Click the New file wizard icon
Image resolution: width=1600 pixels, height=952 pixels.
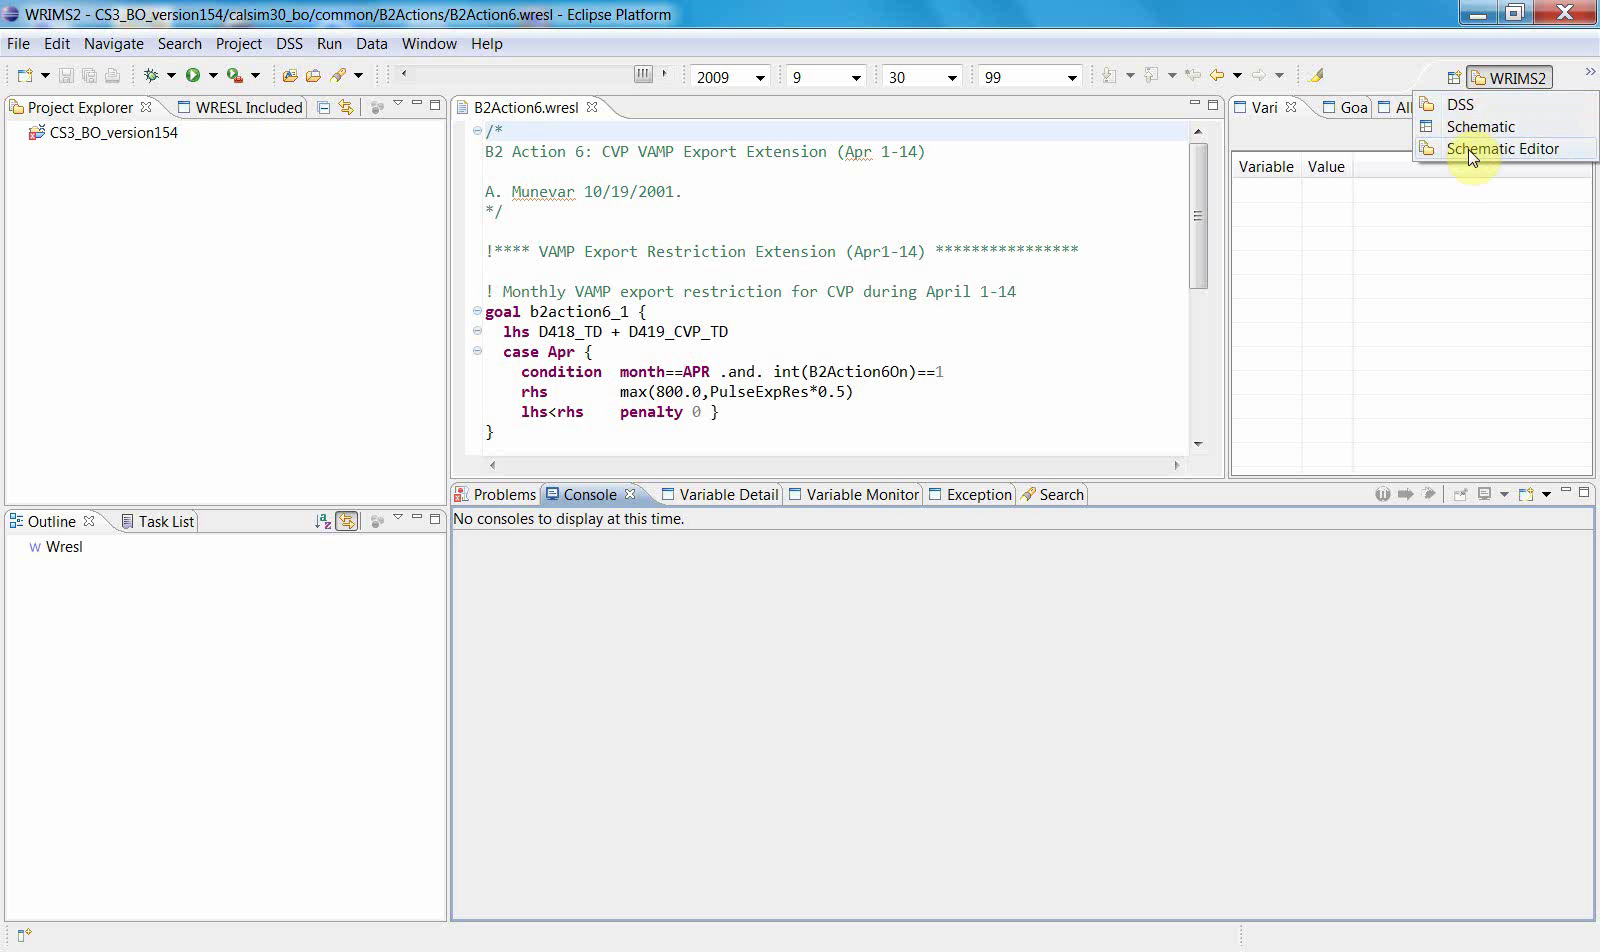tap(25, 76)
